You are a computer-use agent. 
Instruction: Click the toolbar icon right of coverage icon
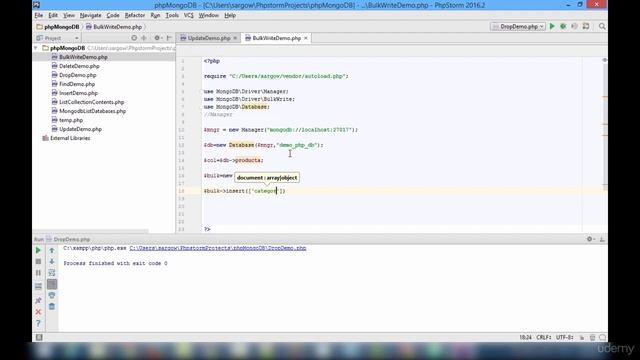[x=586, y=26]
